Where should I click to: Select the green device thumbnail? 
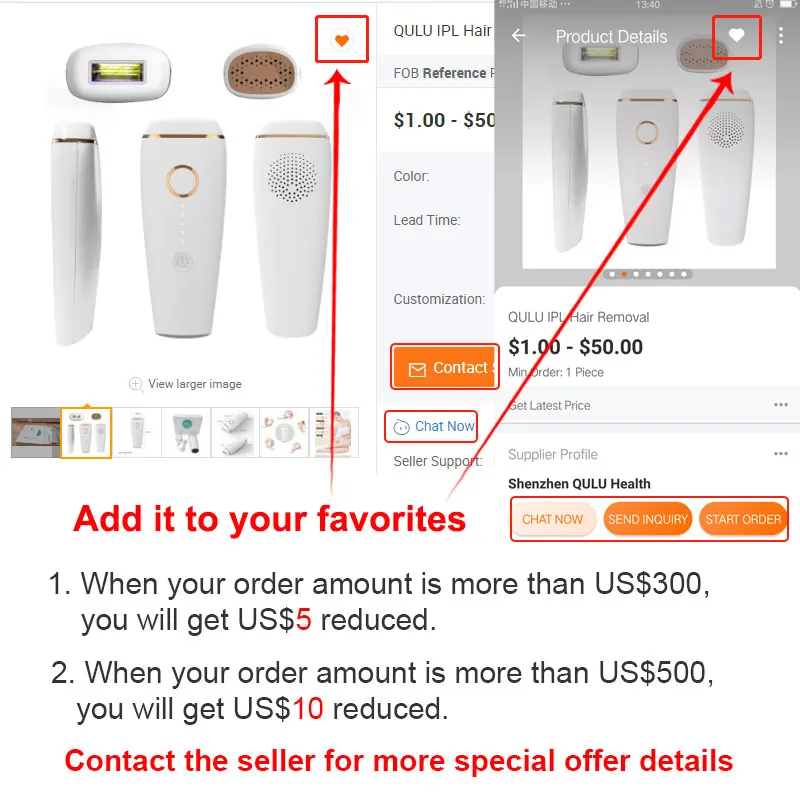[x=186, y=432]
